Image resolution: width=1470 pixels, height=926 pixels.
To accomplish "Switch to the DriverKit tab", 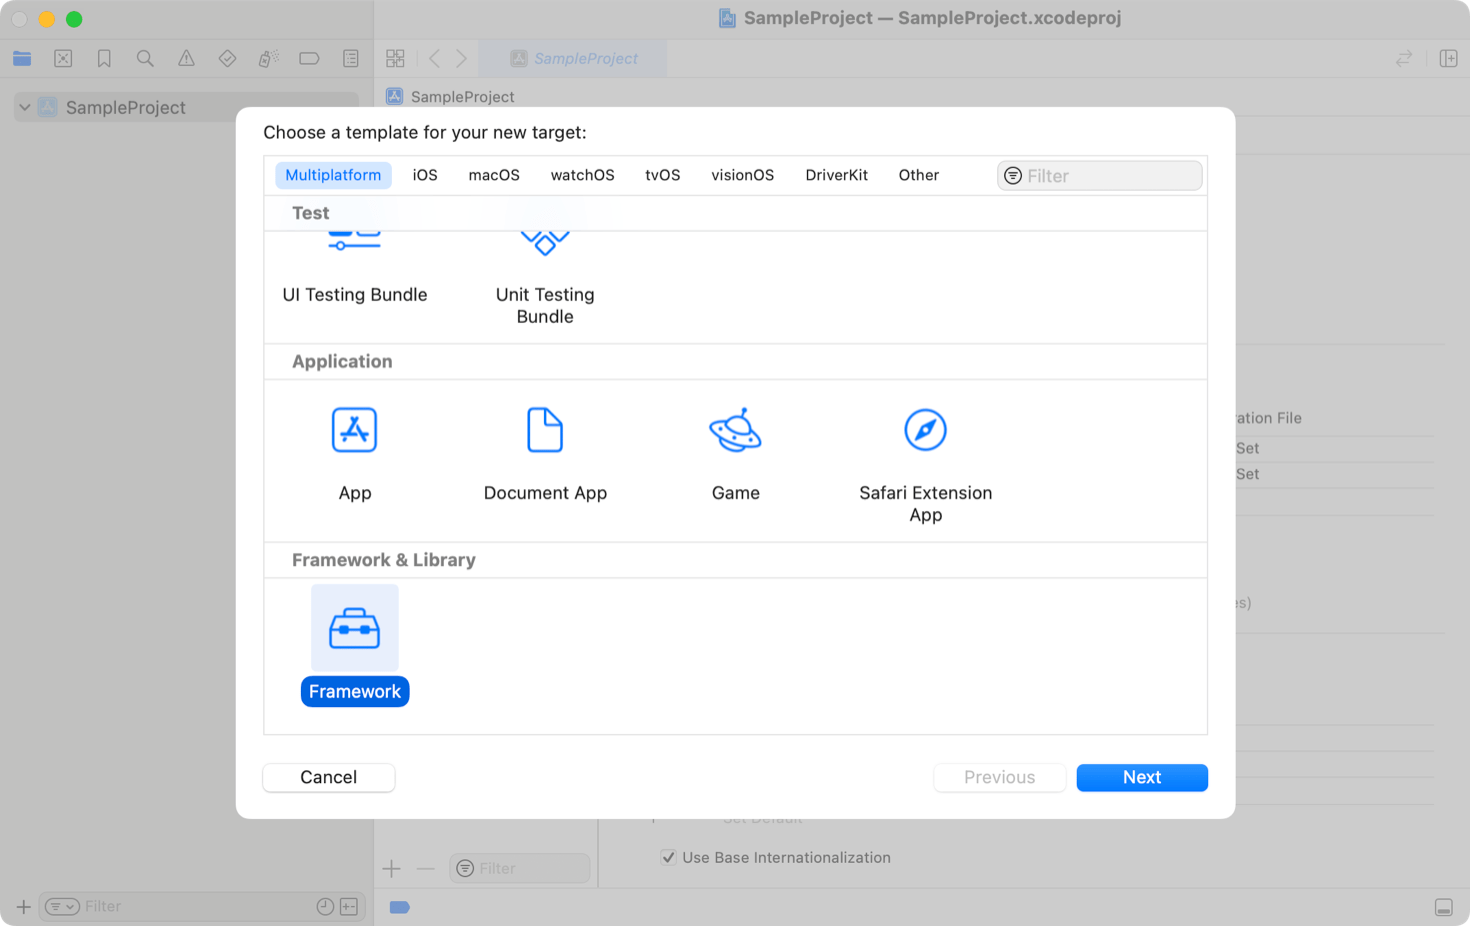I will pos(836,175).
